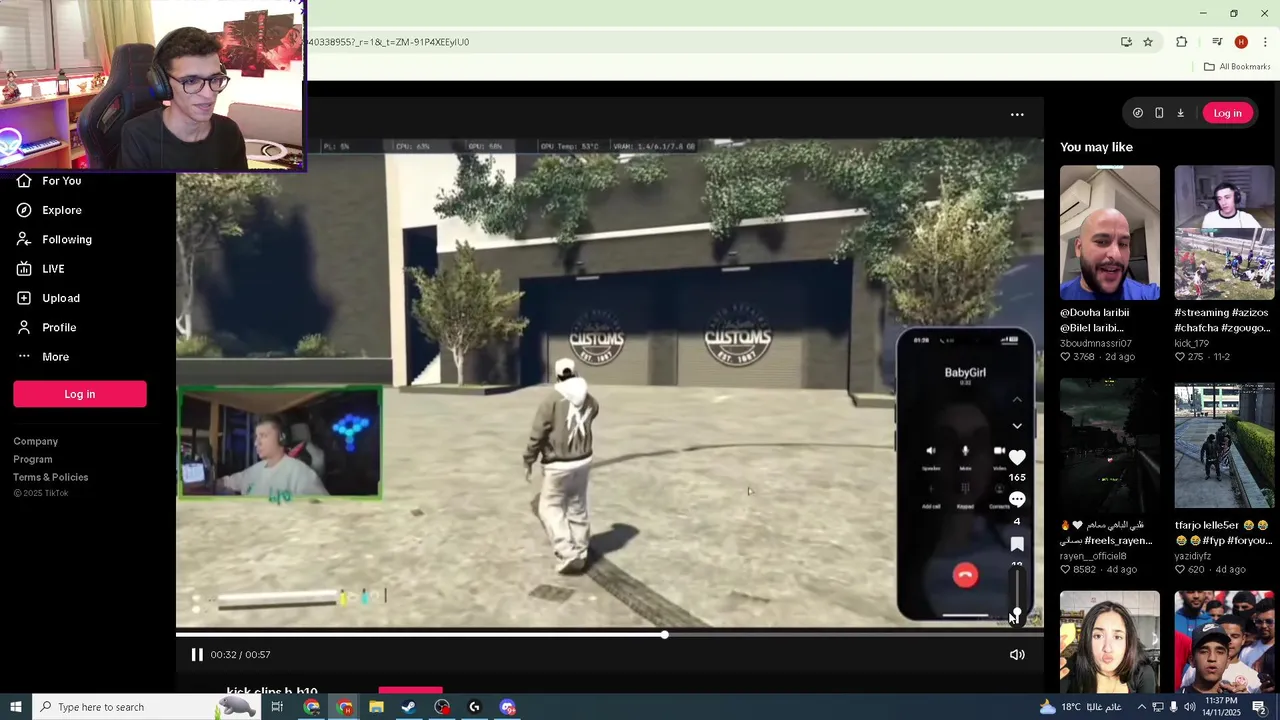The image size is (1280, 720).
Task: Open the Program footer link
Action: pyautogui.click(x=33, y=459)
